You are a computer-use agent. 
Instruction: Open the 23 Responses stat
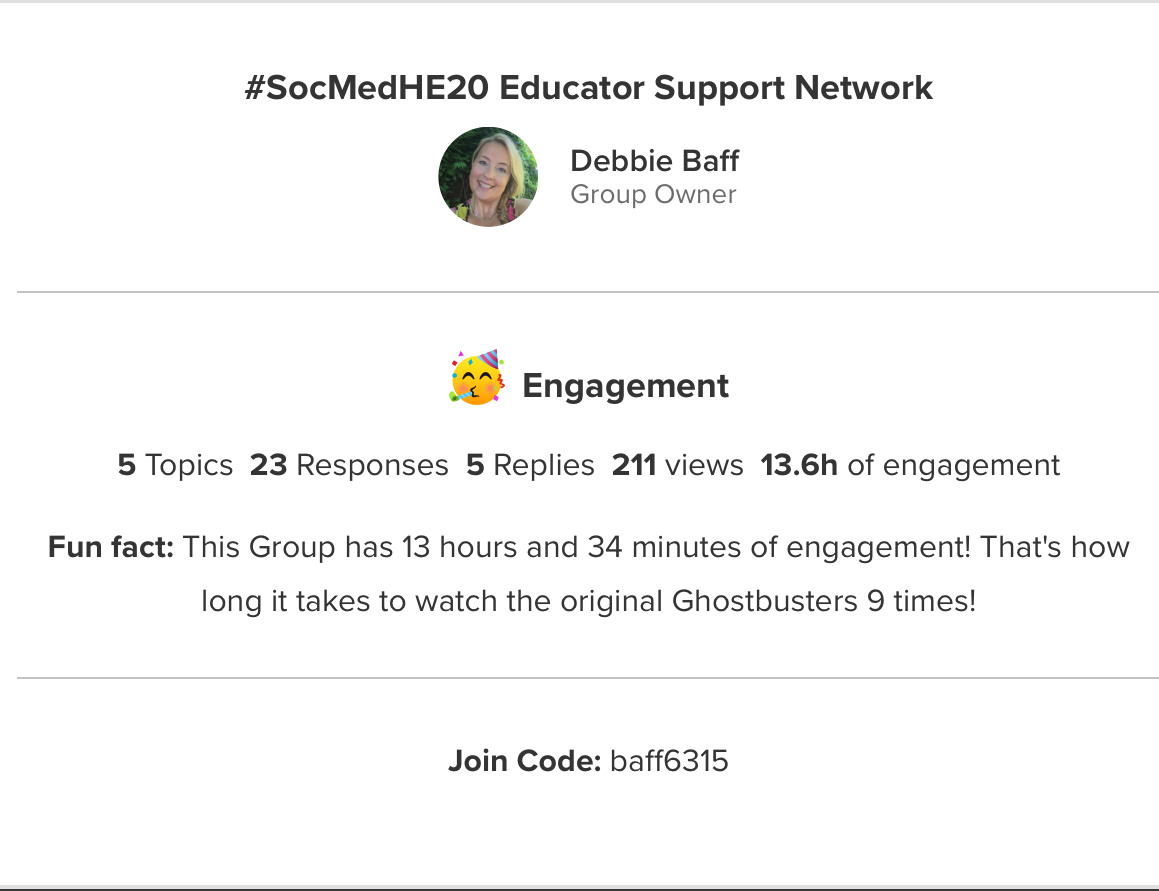pos(349,465)
